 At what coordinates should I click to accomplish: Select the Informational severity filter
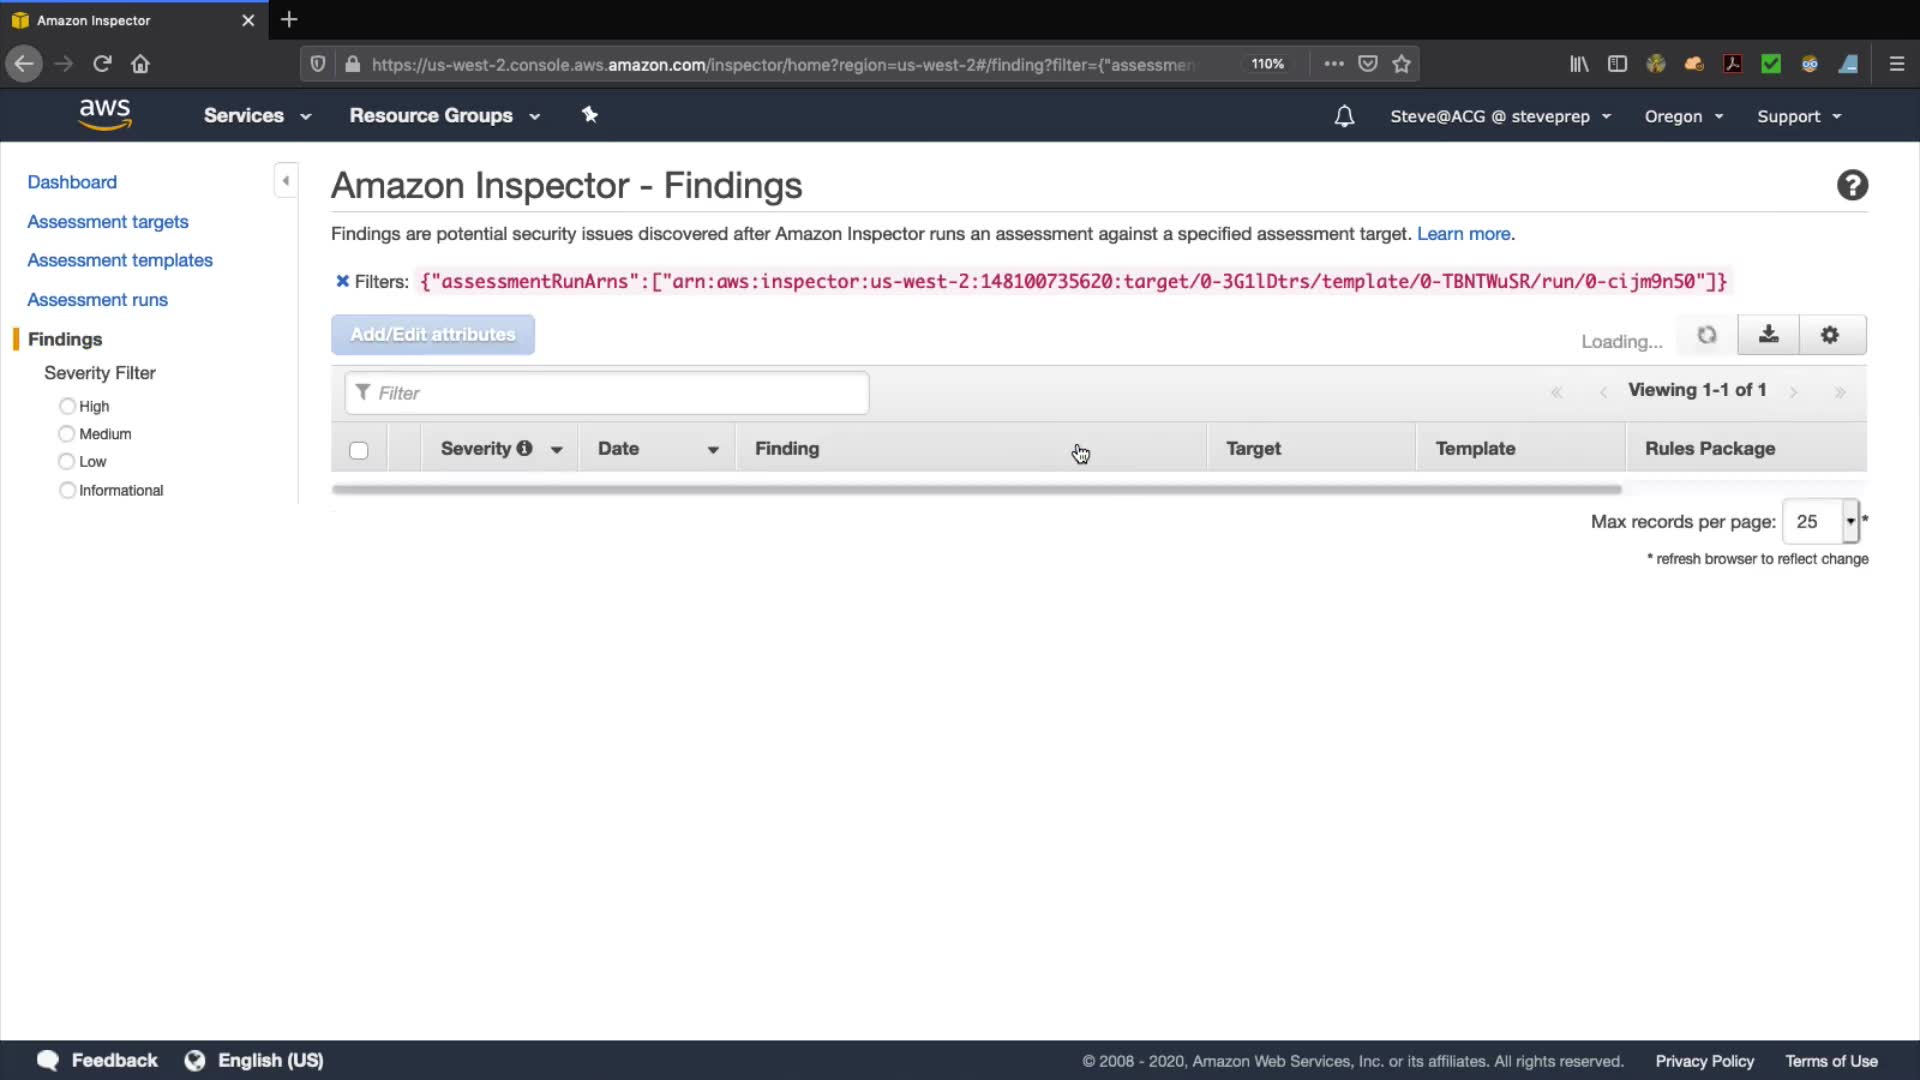(x=67, y=490)
